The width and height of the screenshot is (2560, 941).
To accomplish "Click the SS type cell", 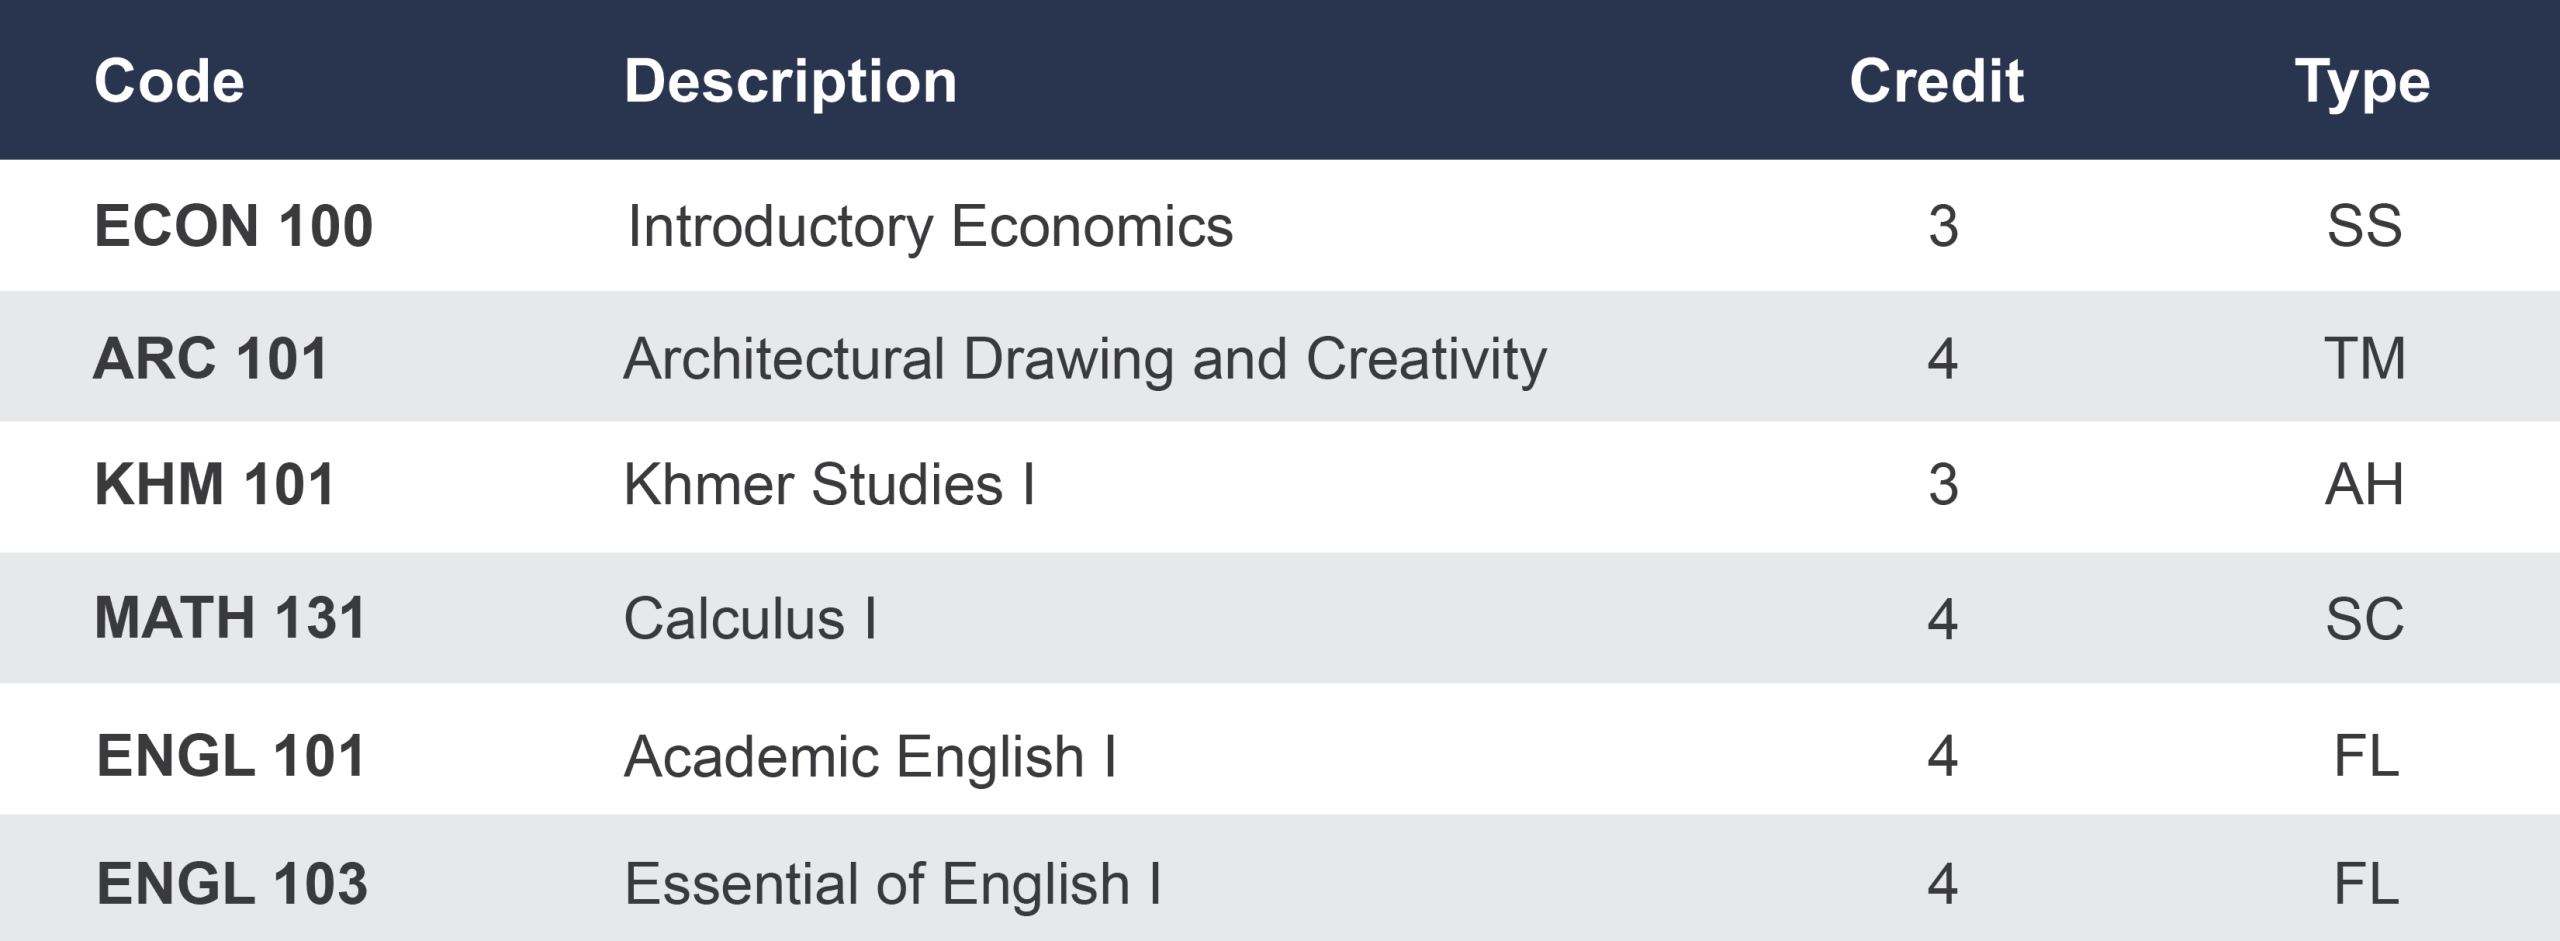I will (x=2364, y=226).
